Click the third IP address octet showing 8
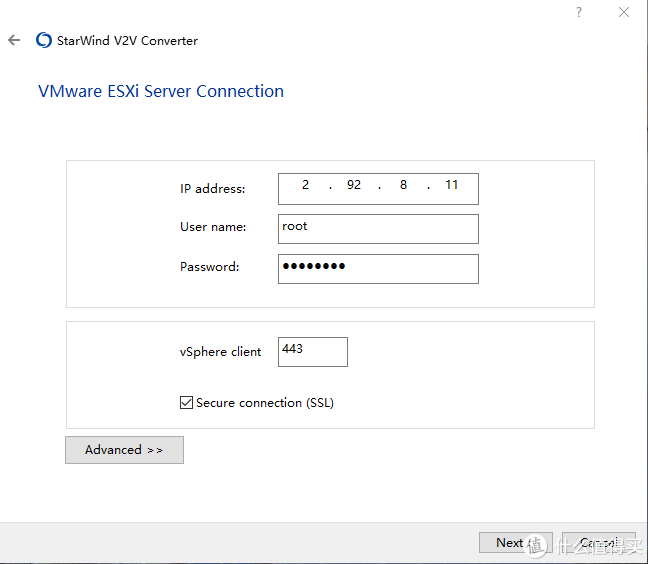This screenshot has width=648, height=564. 403,185
